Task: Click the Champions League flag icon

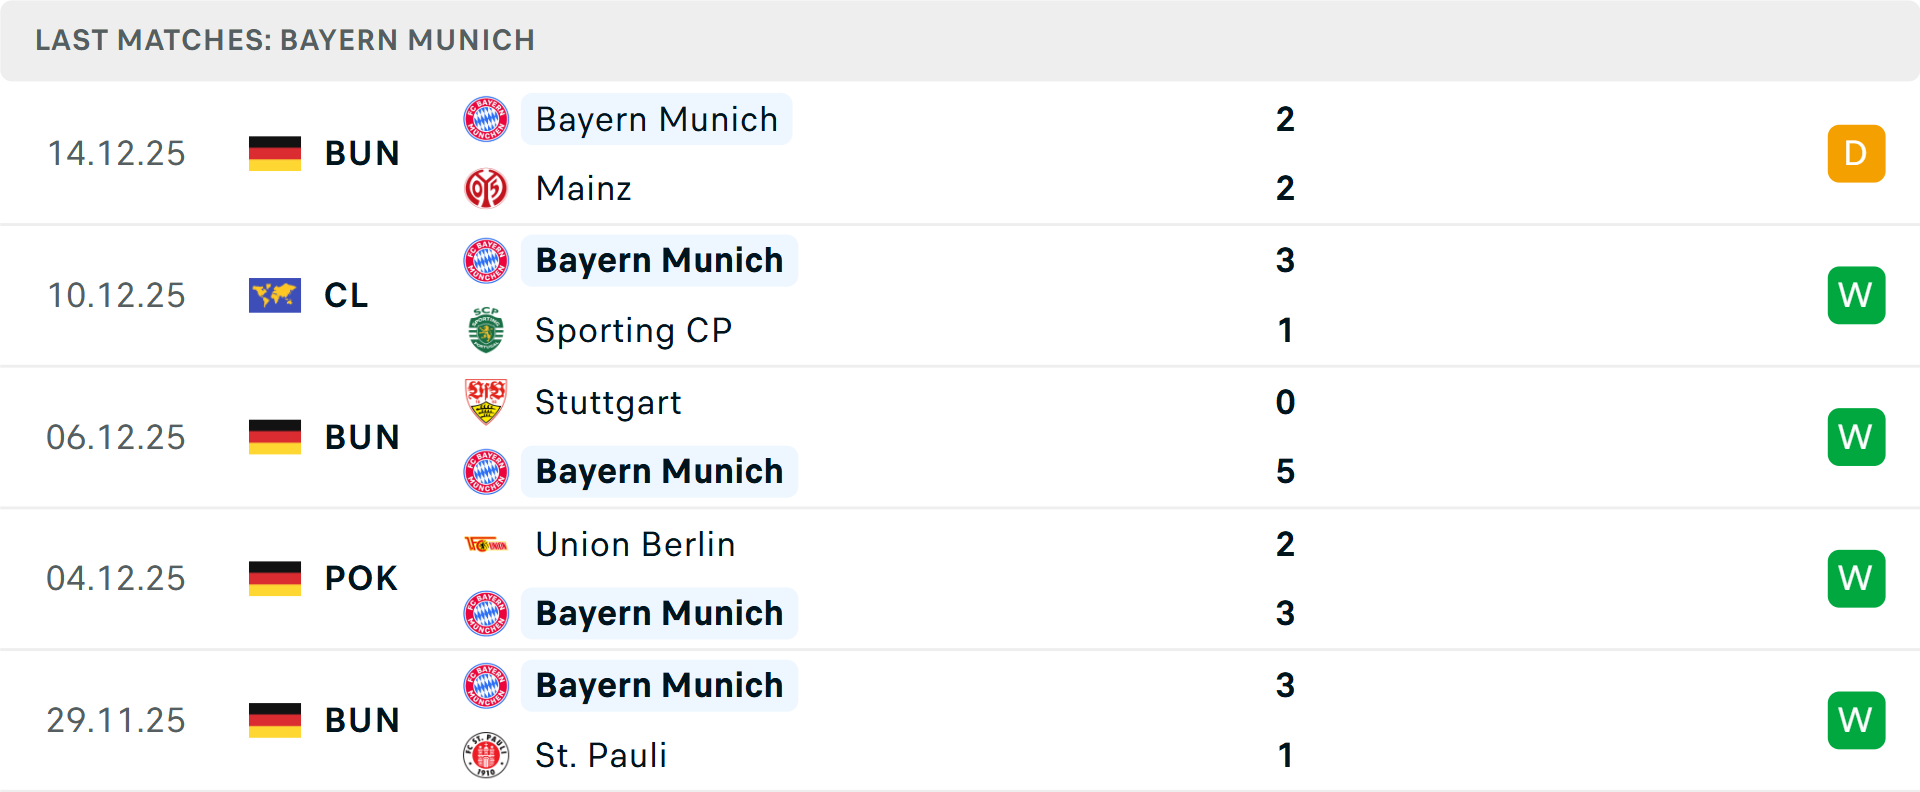Action: 275,295
